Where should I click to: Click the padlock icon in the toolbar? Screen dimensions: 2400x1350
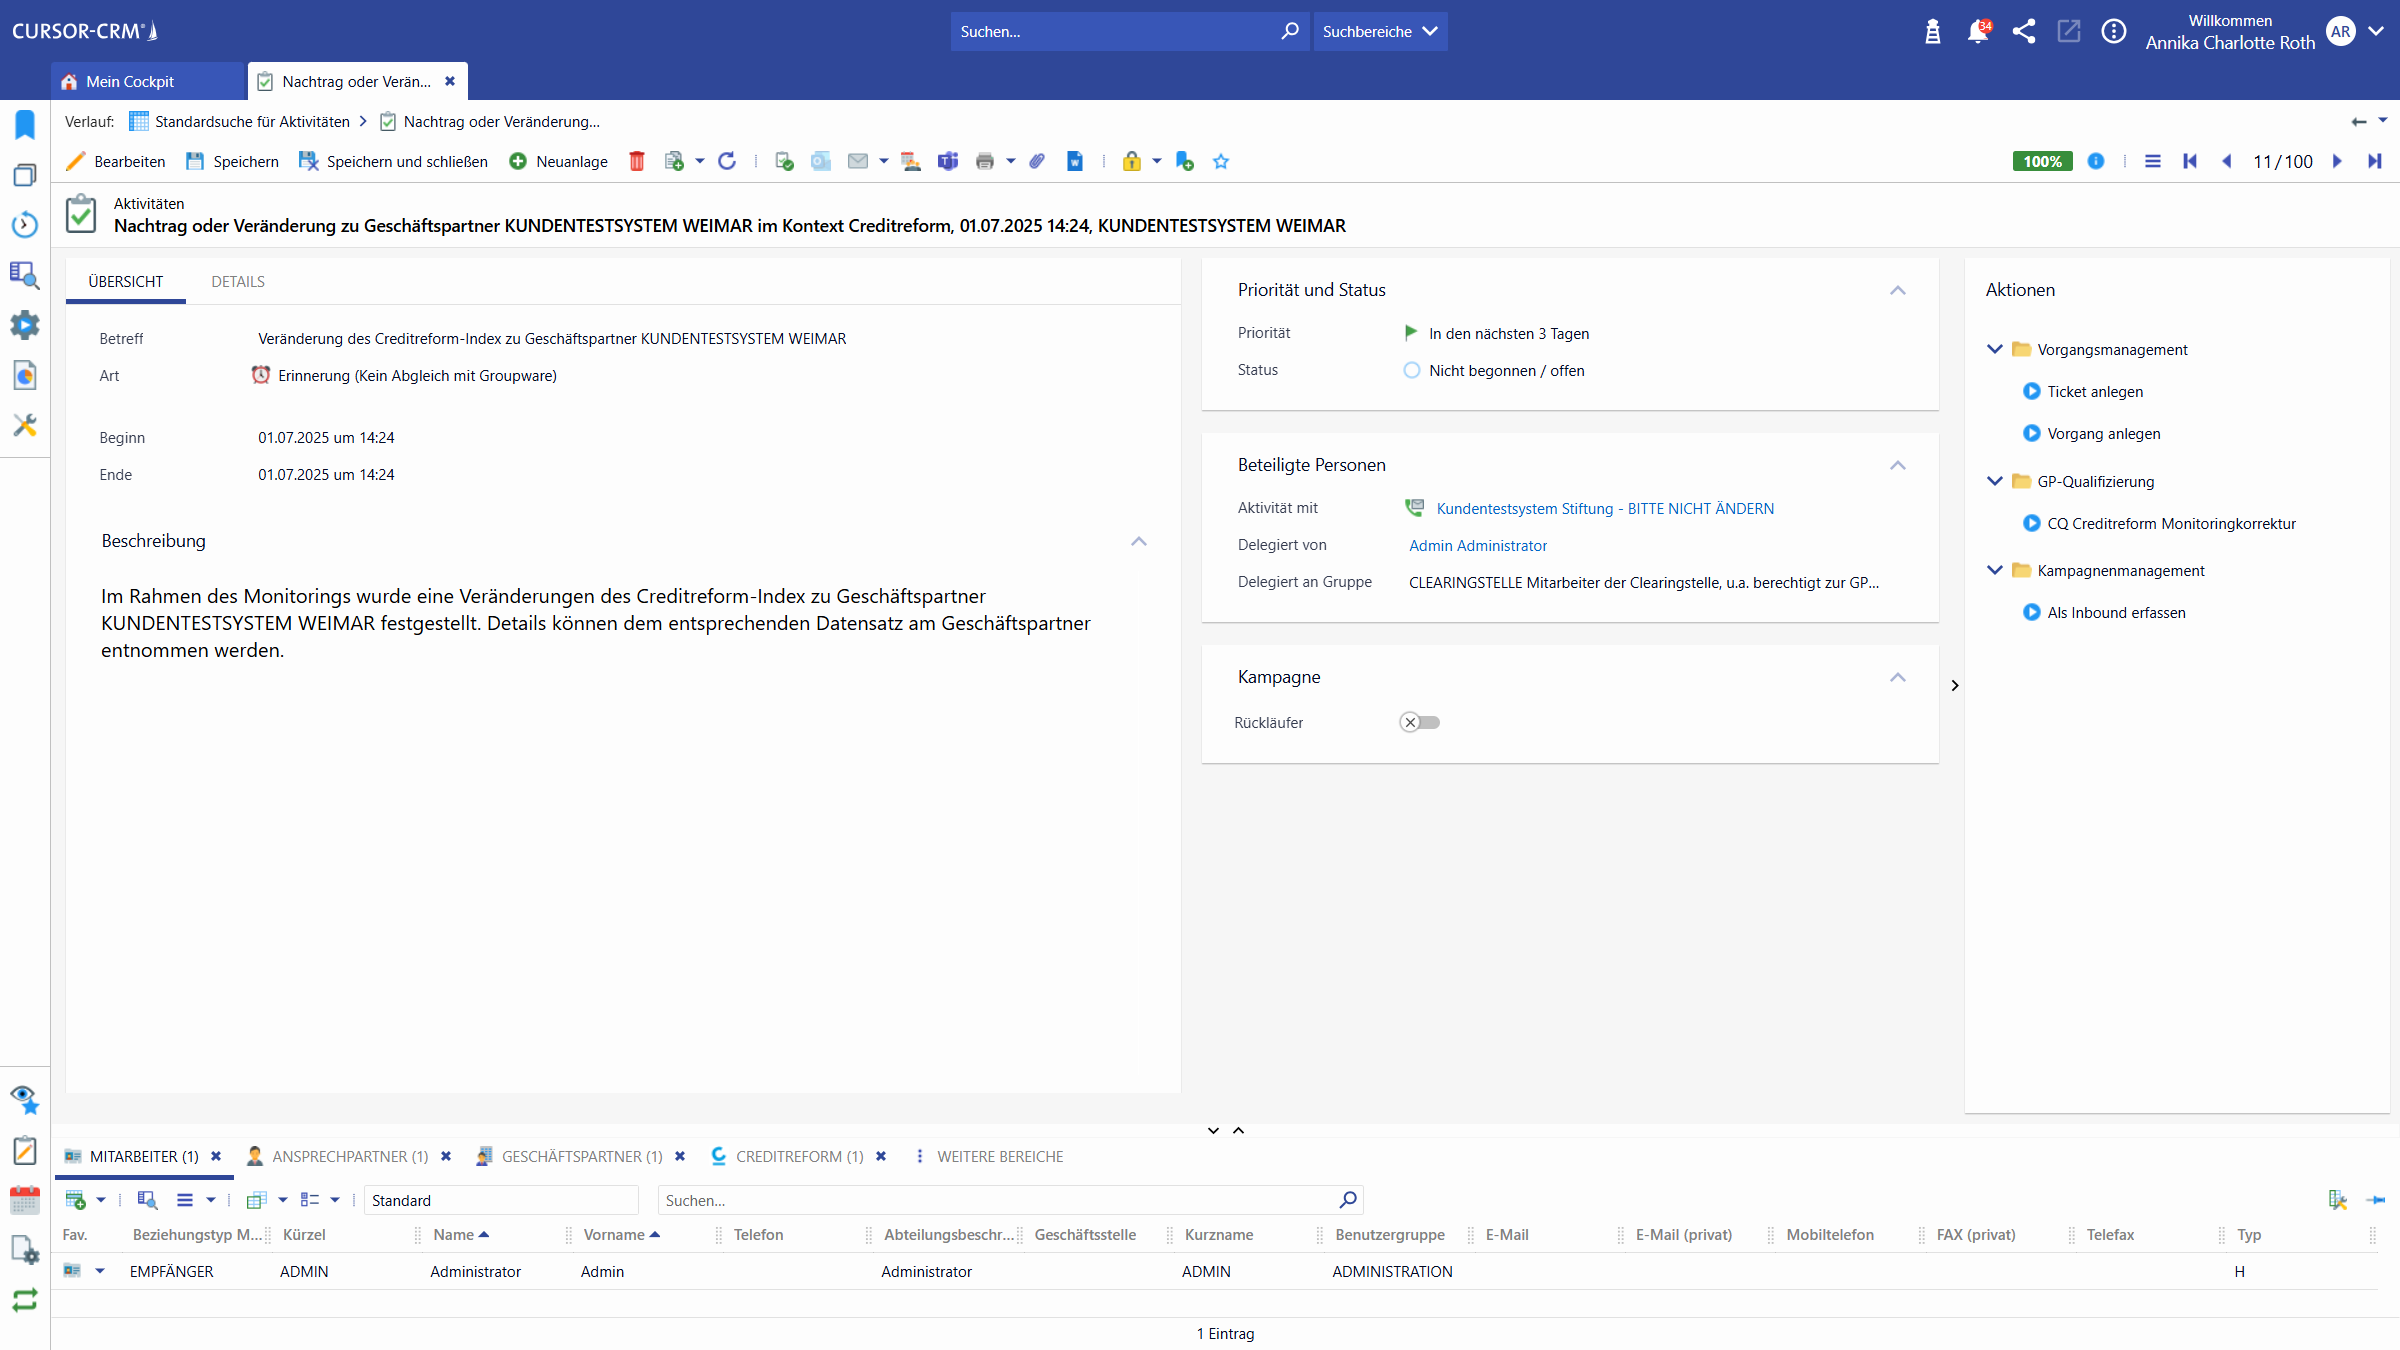(x=1131, y=161)
